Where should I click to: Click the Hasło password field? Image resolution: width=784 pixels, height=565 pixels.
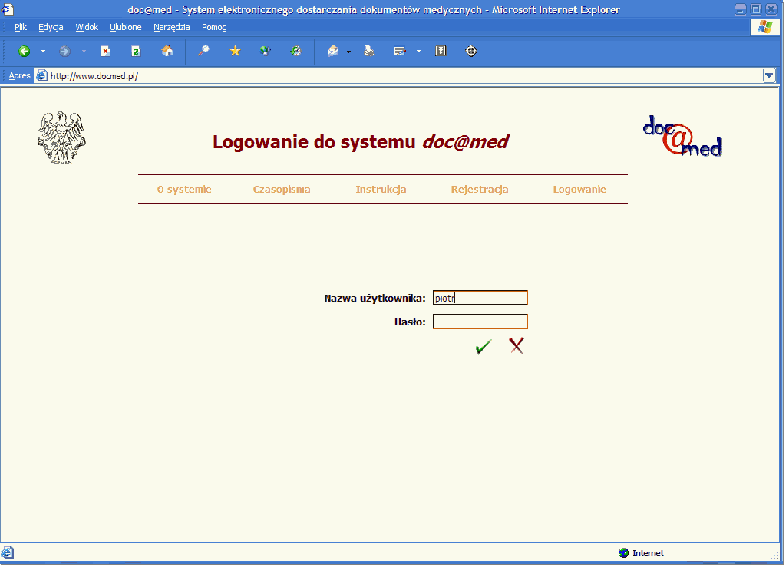pyautogui.click(x=480, y=322)
